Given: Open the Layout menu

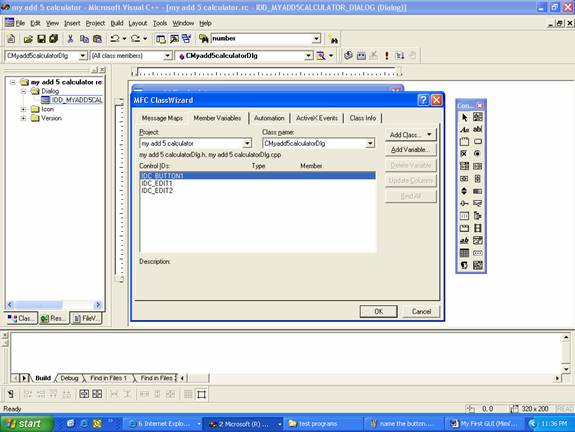Looking at the screenshot, I should click(x=138, y=23).
